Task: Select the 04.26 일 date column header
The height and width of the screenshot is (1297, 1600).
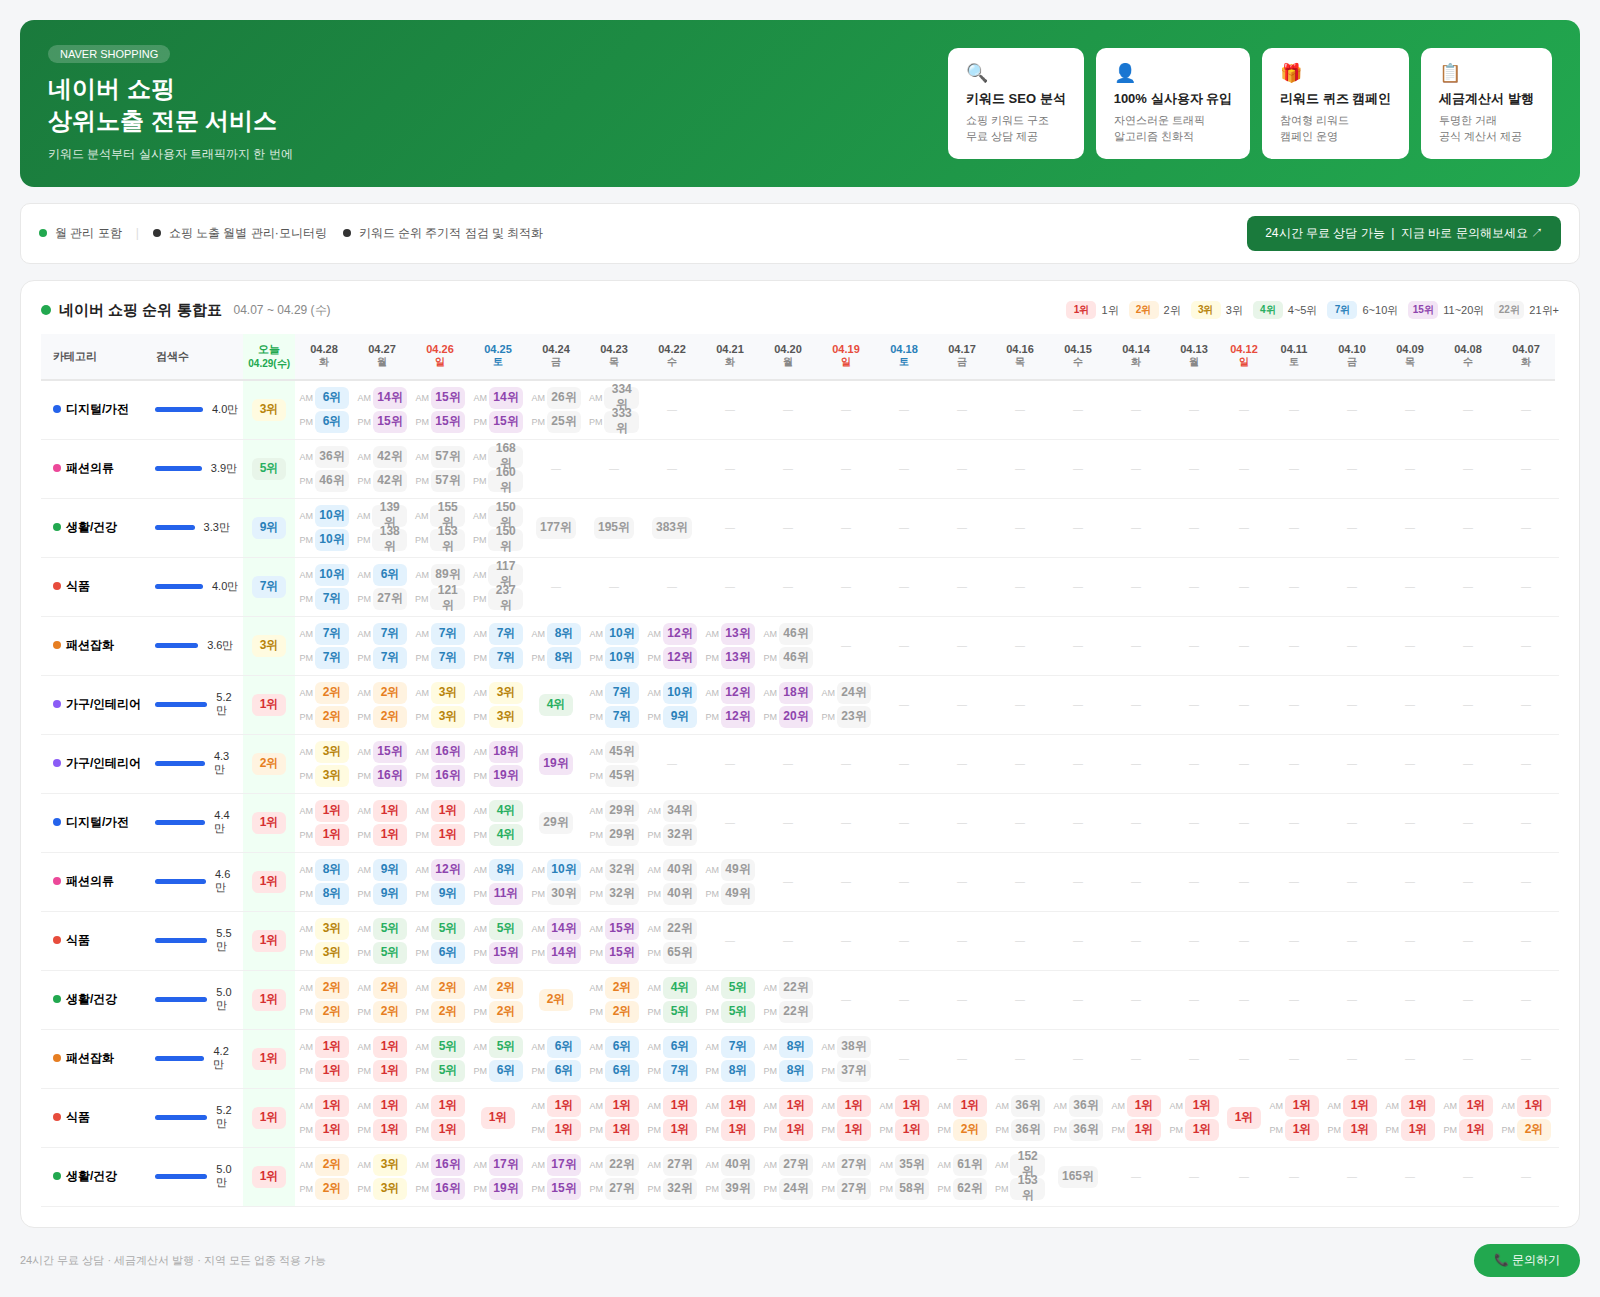Action: click(440, 356)
